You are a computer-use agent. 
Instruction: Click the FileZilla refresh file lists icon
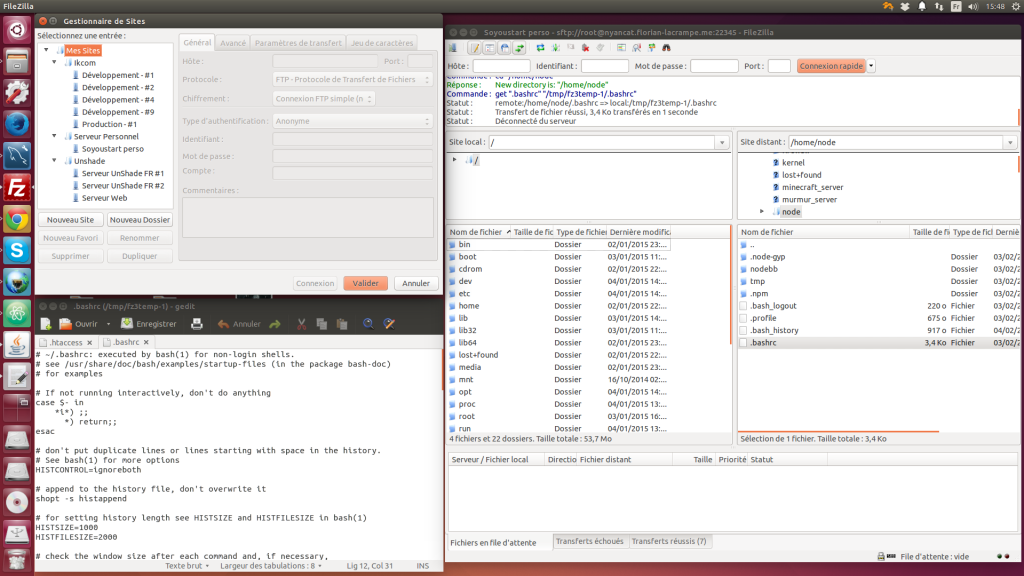click(539, 48)
